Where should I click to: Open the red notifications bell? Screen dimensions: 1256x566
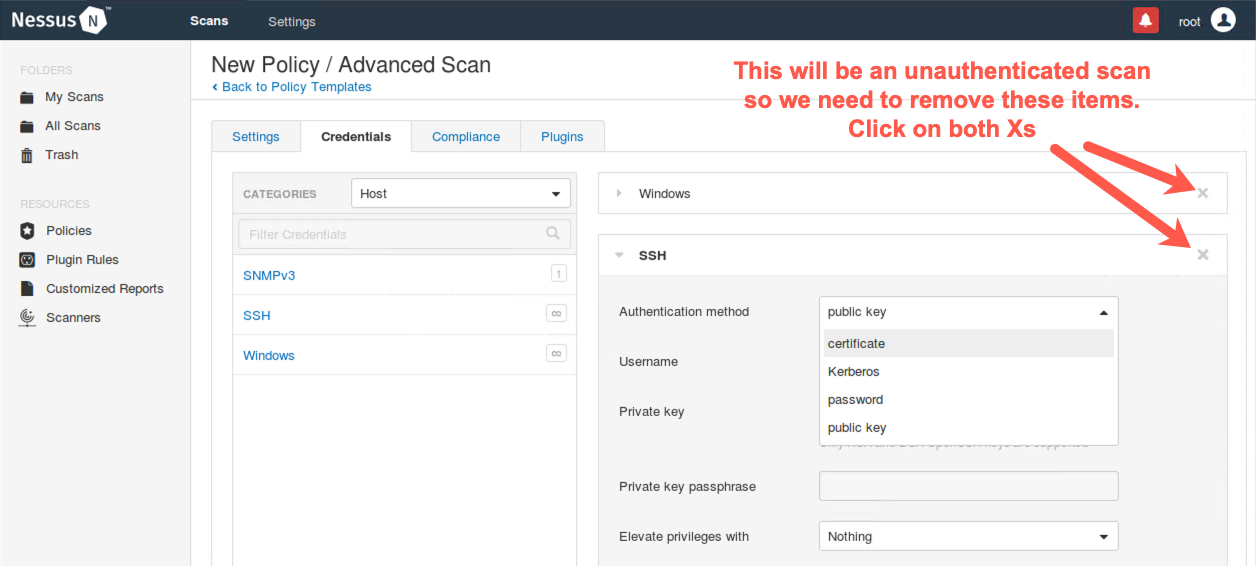click(x=1145, y=20)
